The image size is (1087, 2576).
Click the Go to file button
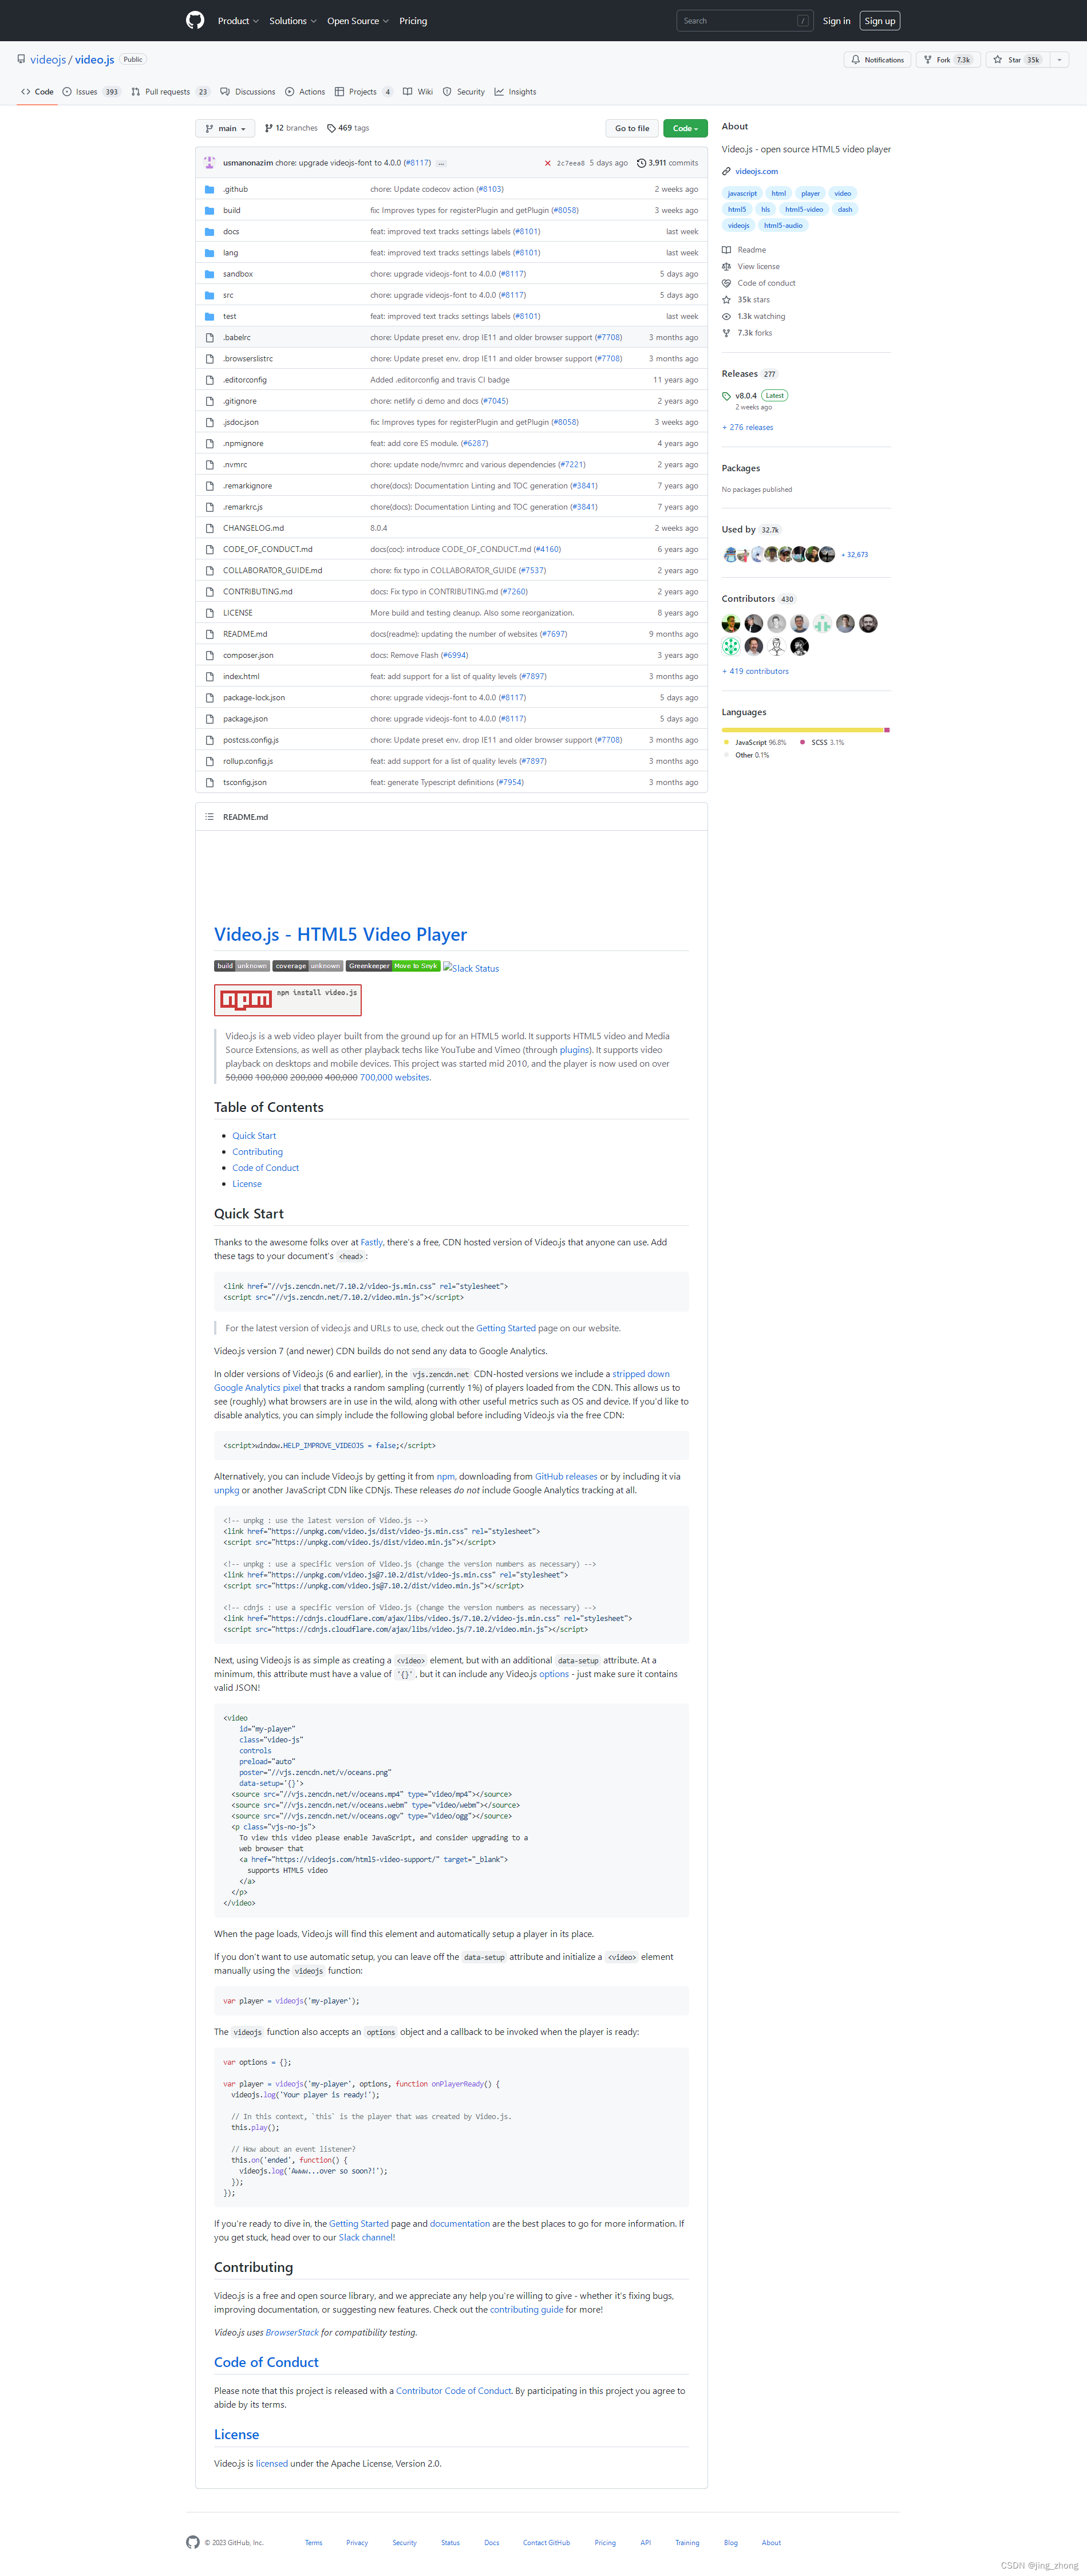coord(632,128)
